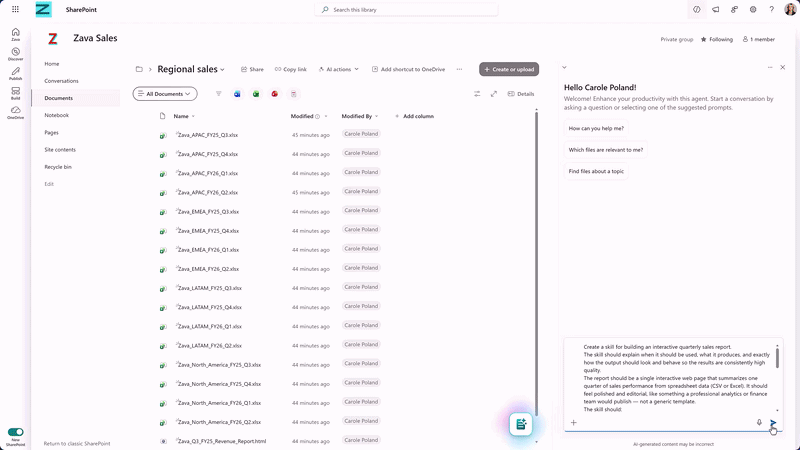
Task: Expand the Regional sales folder dropdown
Action: (222, 69)
